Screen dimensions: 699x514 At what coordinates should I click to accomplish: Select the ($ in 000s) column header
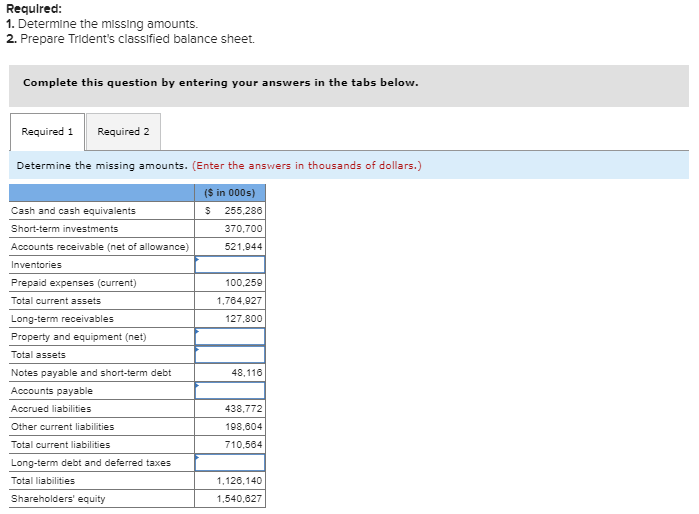[230, 193]
